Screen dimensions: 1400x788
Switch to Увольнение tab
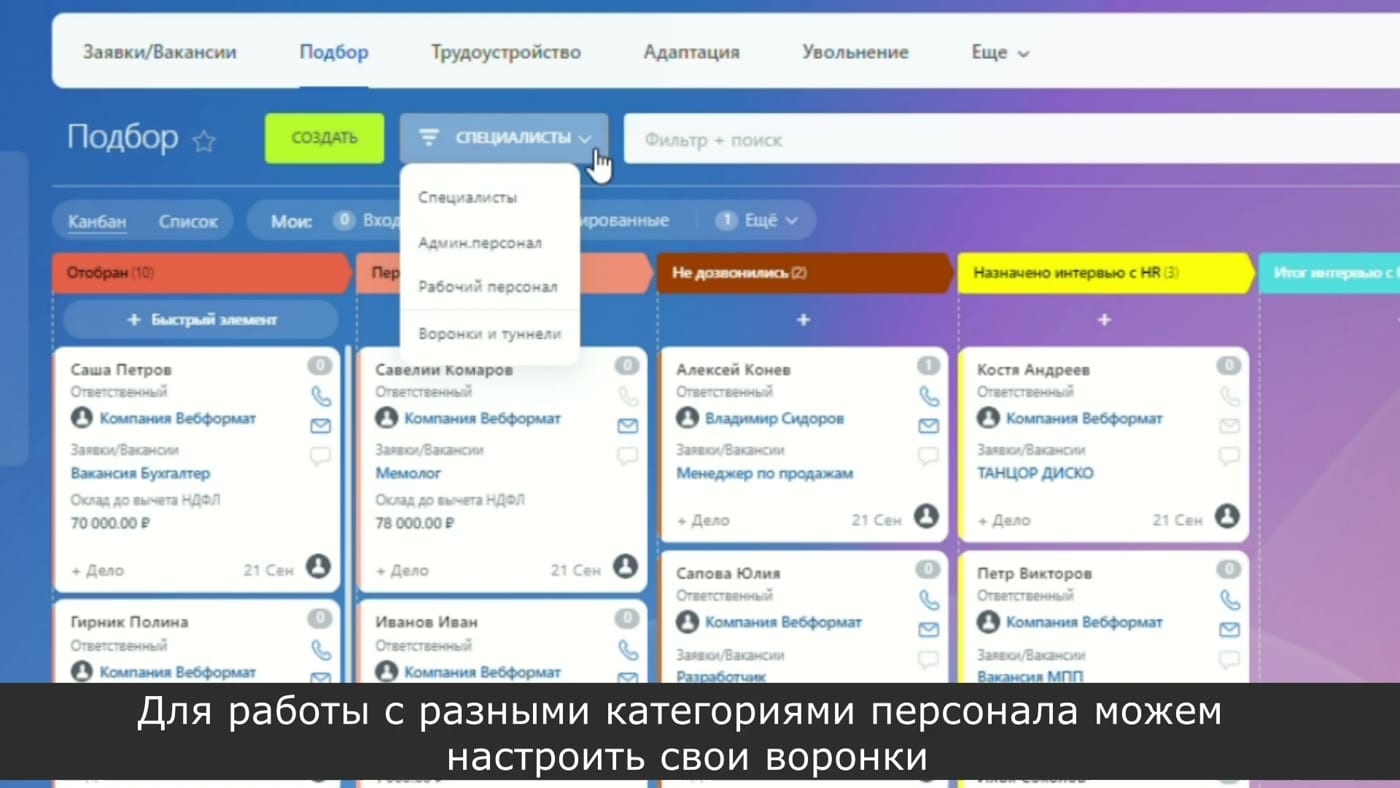coord(855,52)
